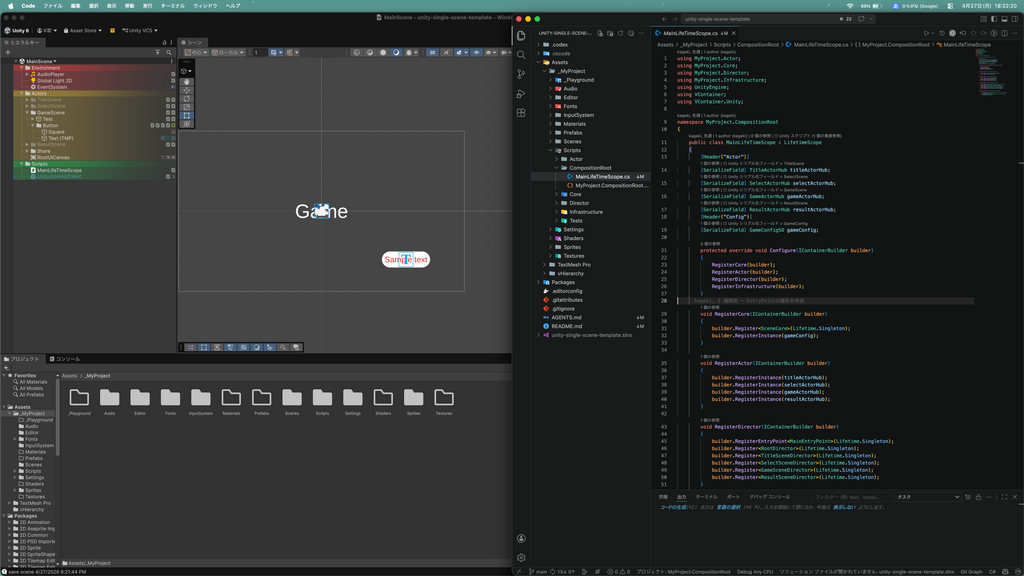Image resolution: width=1024 pixels, height=576 pixels.
Task: Select the Rotate tool in the Scene toolbar
Action: click(186, 99)
